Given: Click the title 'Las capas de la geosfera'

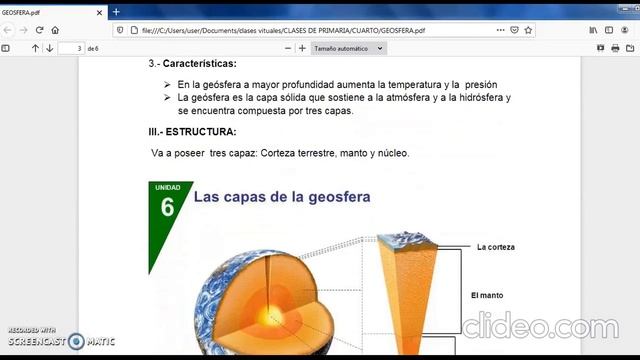Looking at the screenshot, I should tap(282, 197).
